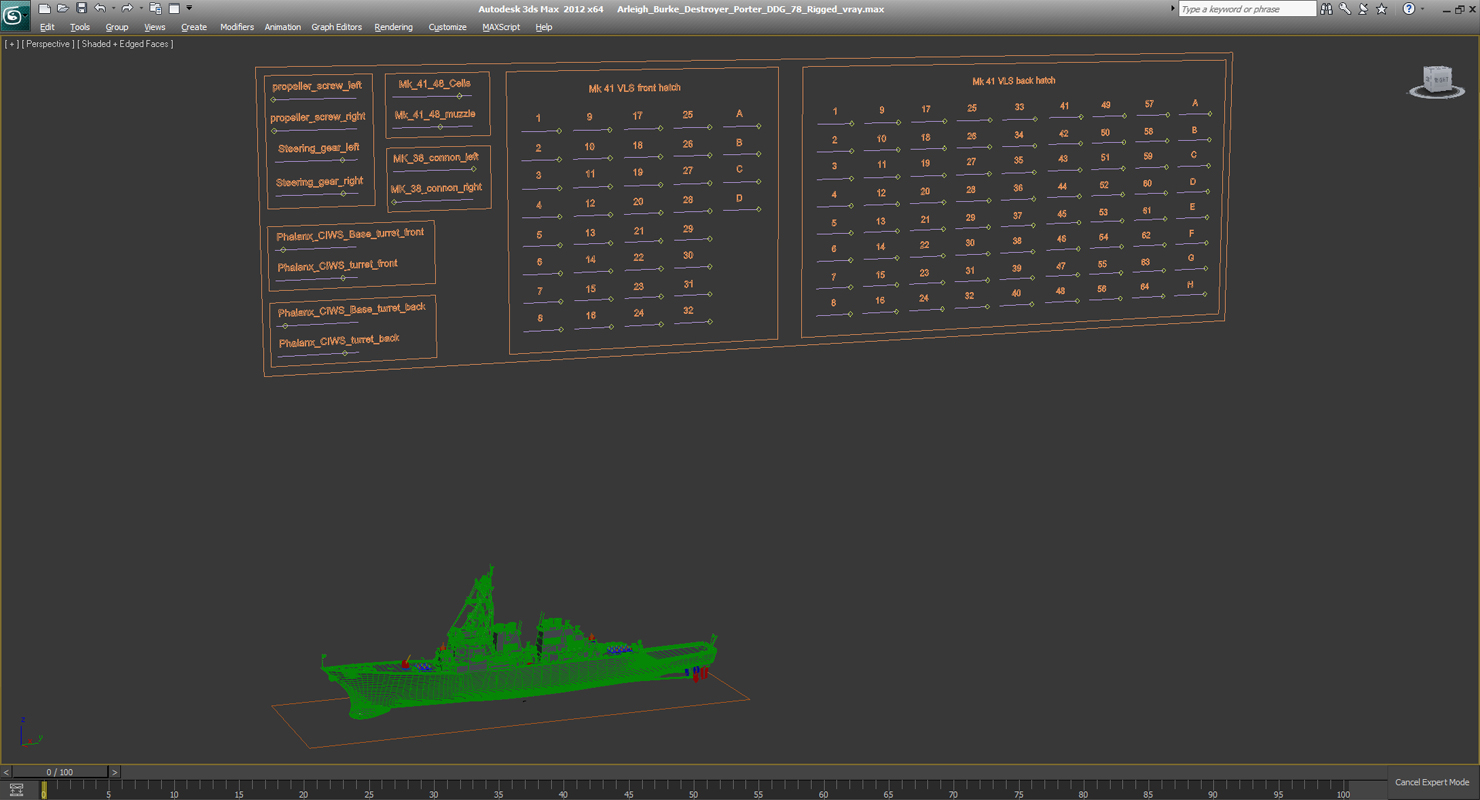Expand the InfoCenter search field arrow
Viewport: 1480px width, 800px height.
[1172, 9]
